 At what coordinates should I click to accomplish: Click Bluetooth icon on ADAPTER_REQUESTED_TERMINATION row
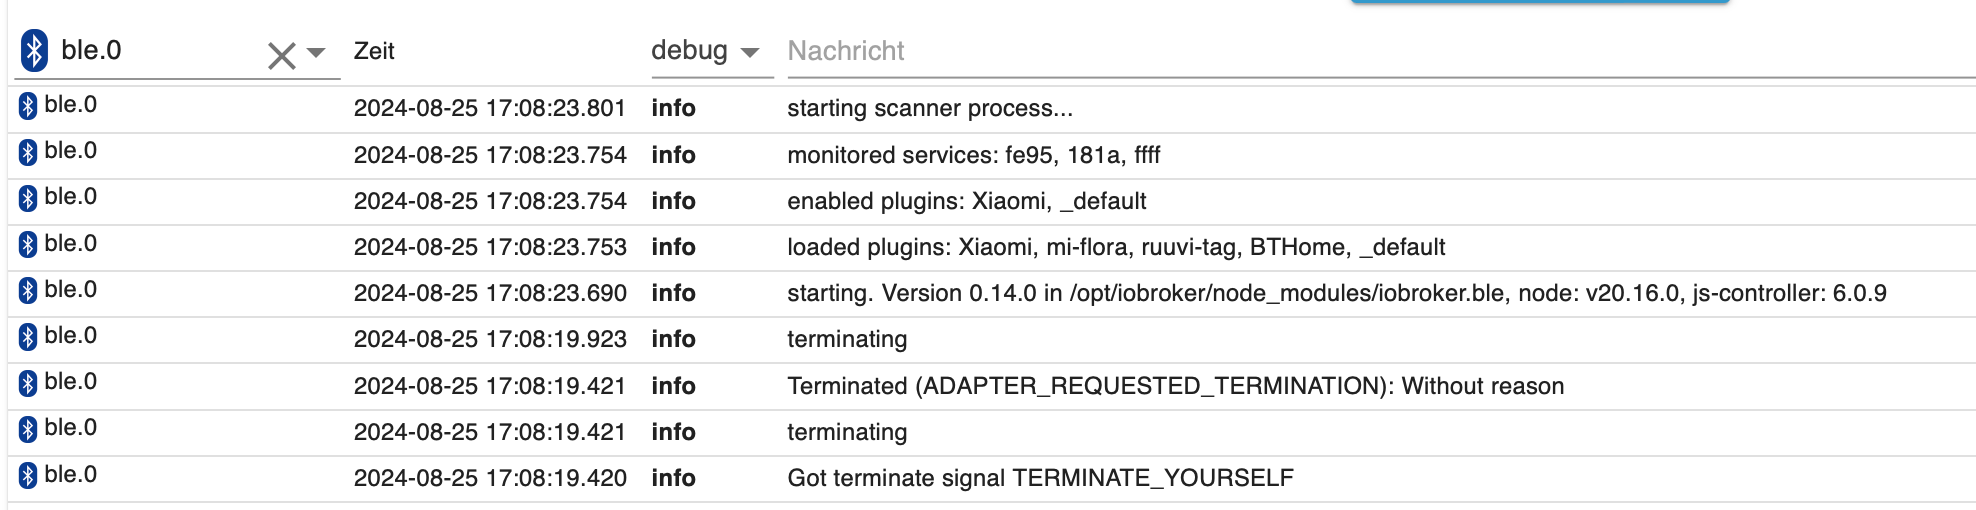[28, 383]
